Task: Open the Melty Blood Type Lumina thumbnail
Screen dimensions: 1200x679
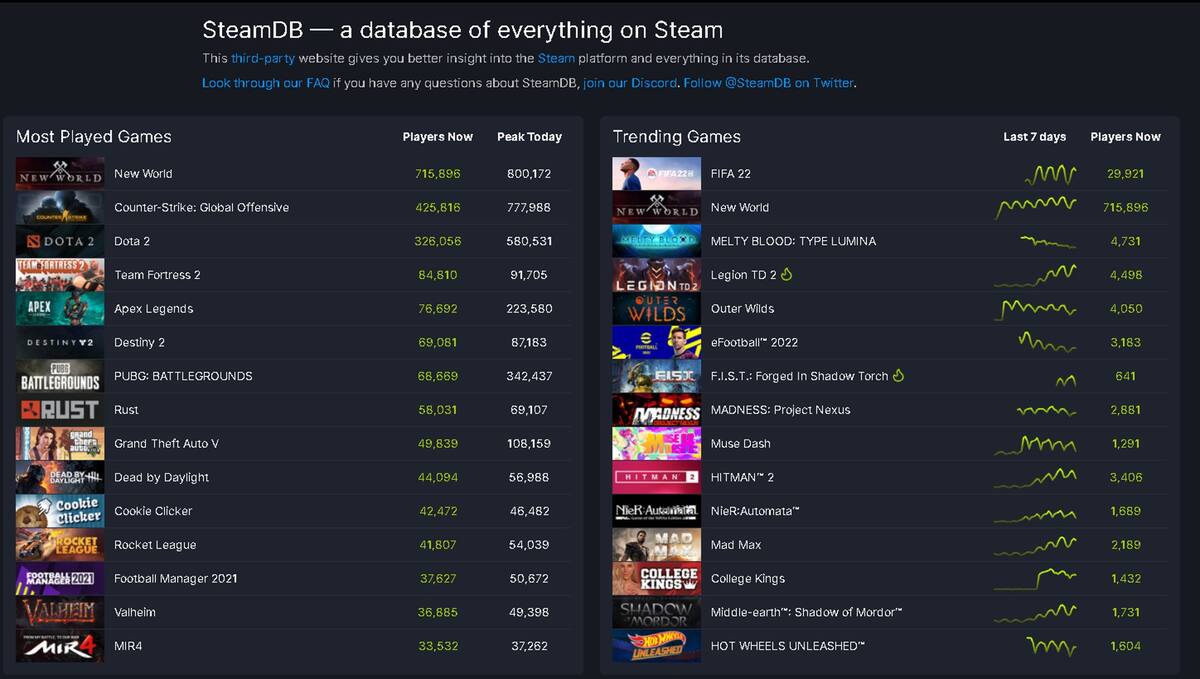Action: (x=657, y=241)
